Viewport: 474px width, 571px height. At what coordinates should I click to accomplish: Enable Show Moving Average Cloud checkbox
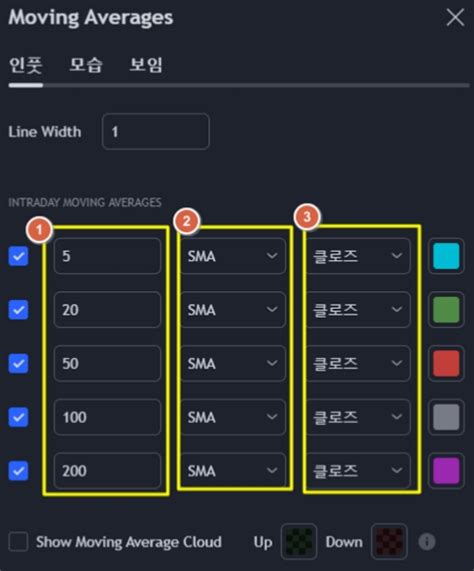[x=18, y=542]
